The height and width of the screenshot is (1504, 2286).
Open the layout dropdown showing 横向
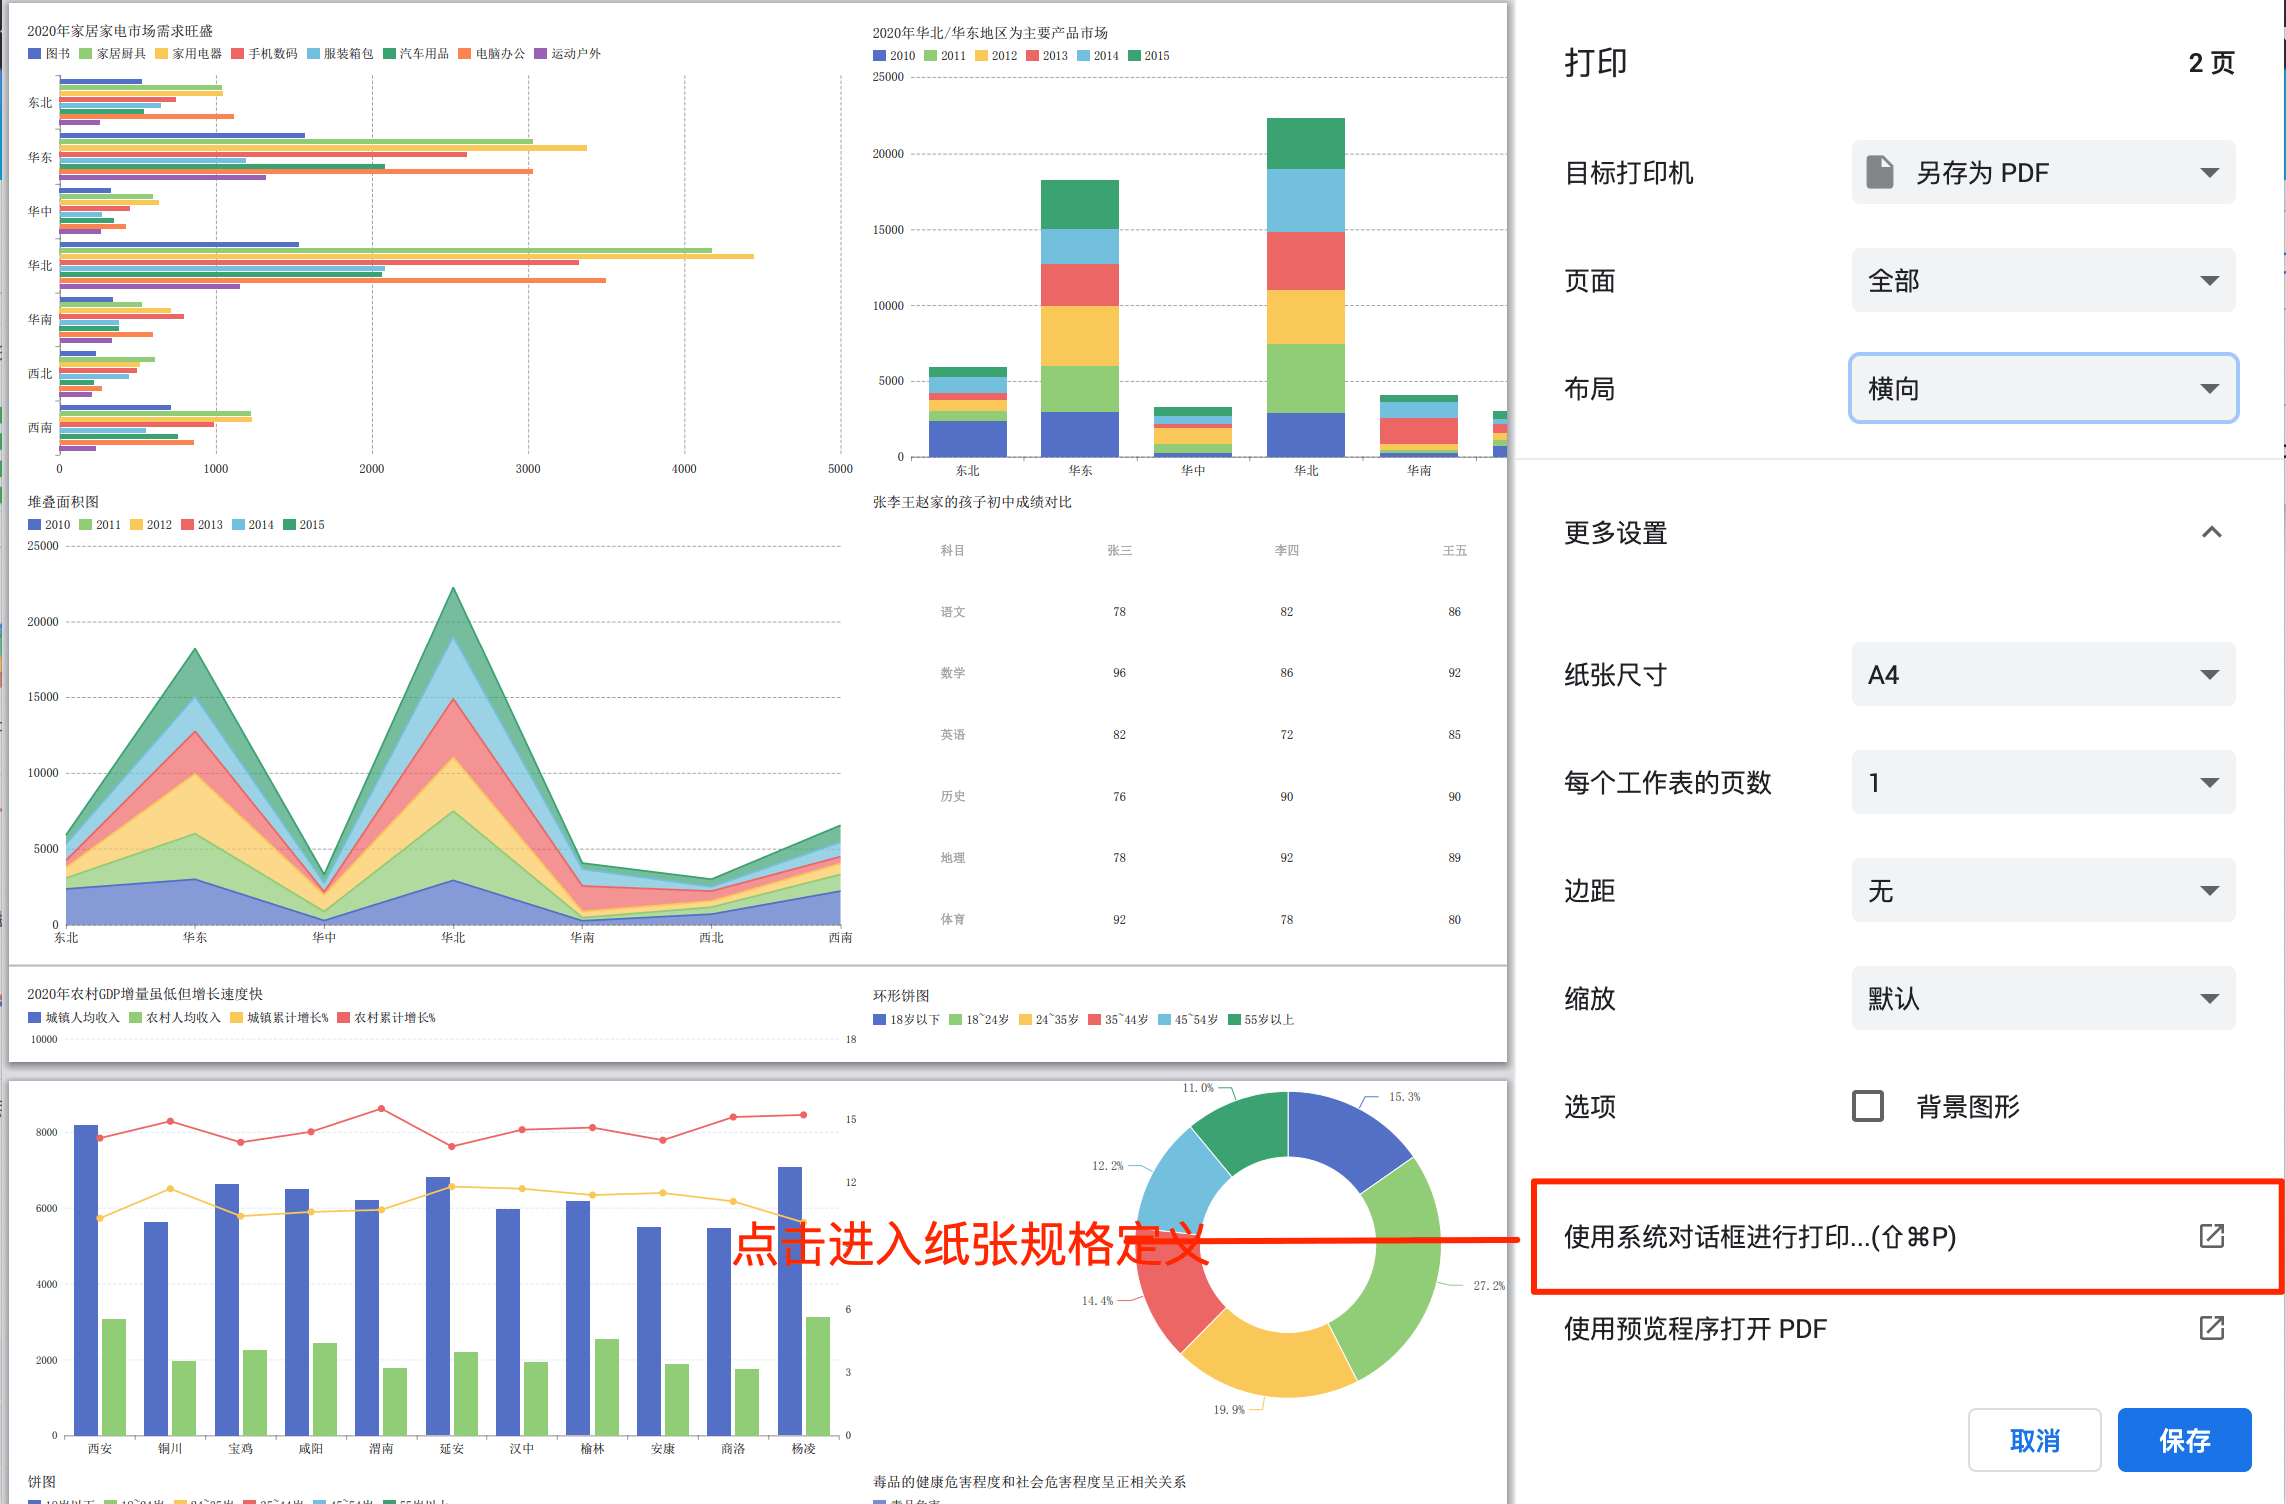tap(2043, 388)
